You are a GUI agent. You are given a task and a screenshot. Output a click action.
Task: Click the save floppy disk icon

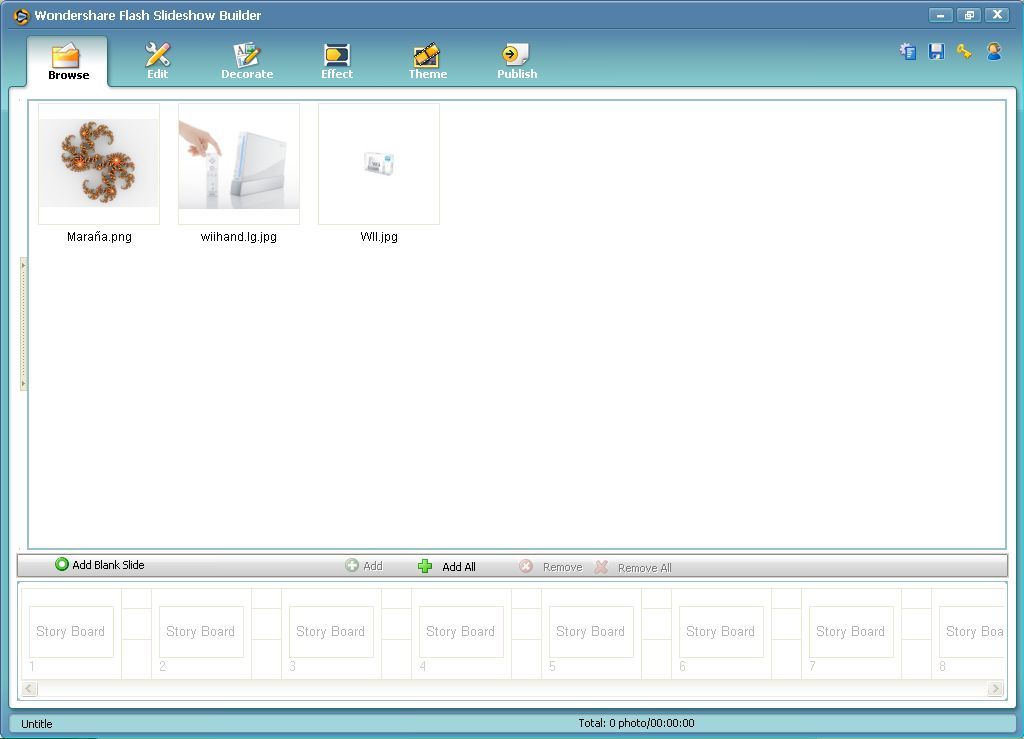[936, 51]
